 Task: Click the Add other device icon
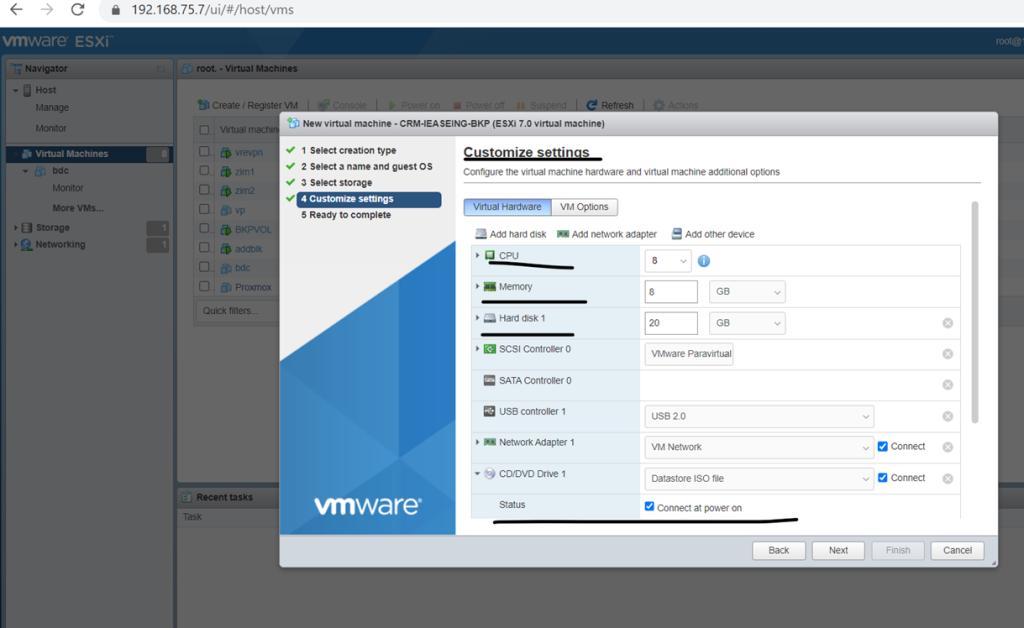(677, 234)
